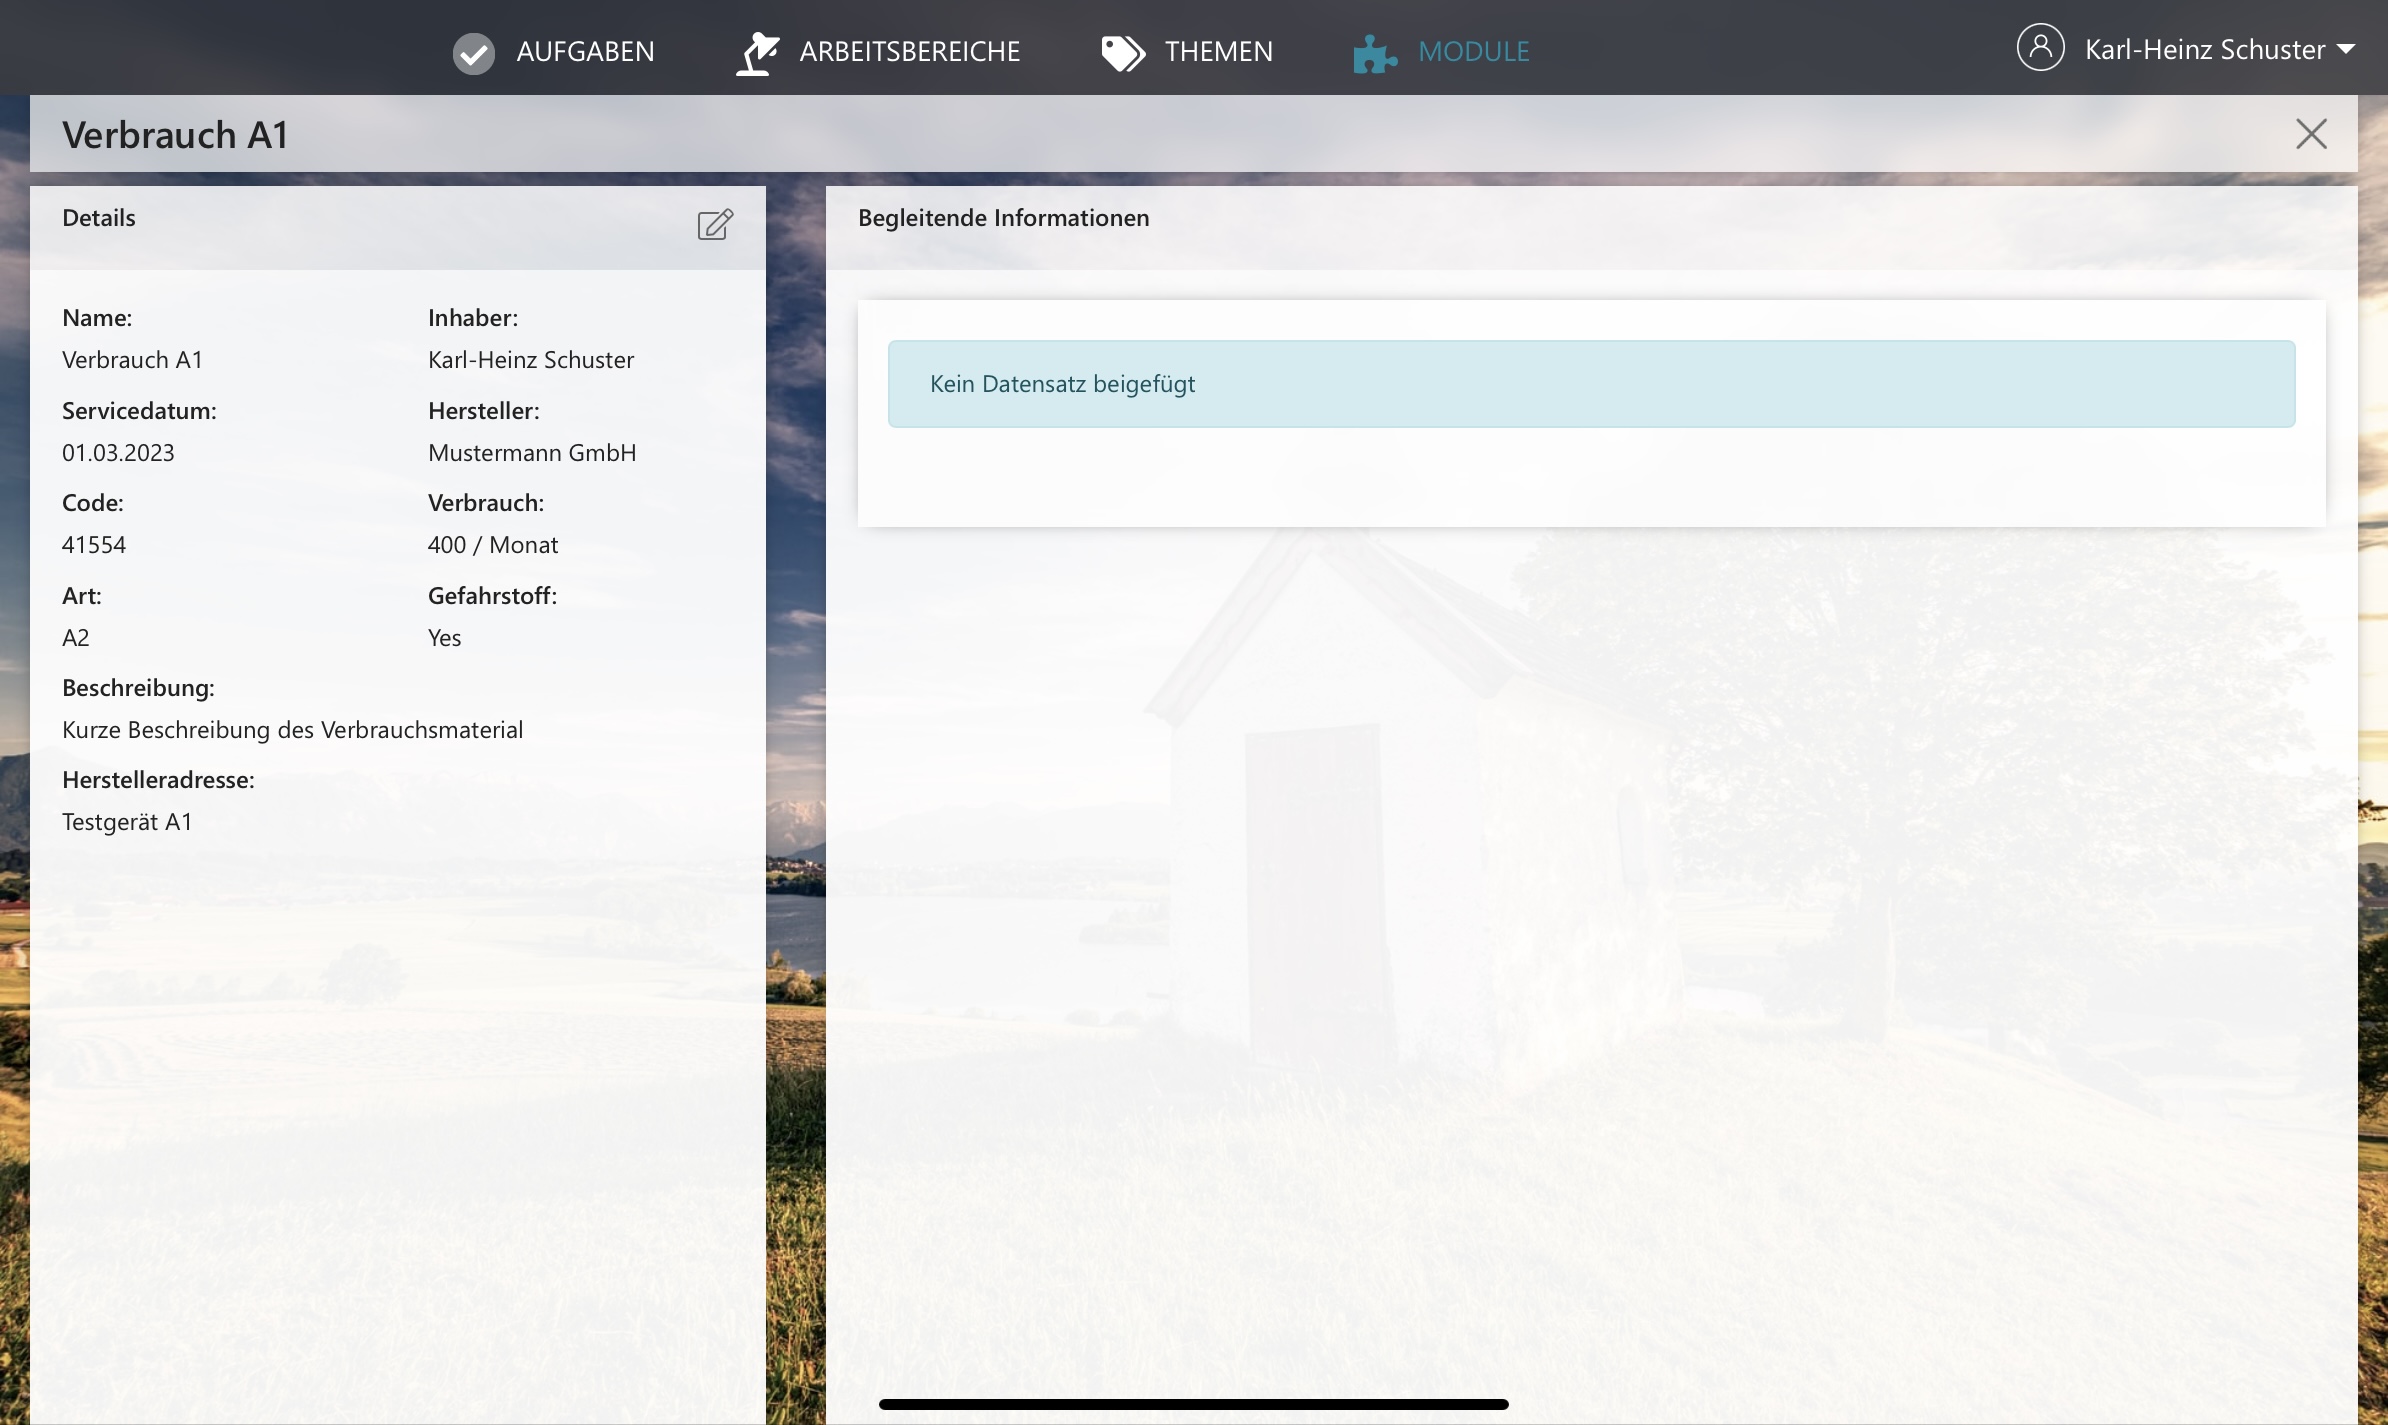Click the Verbrauch A1 page title
Viewport: 2388px width, 1425px height.
[x=175, y=135]
